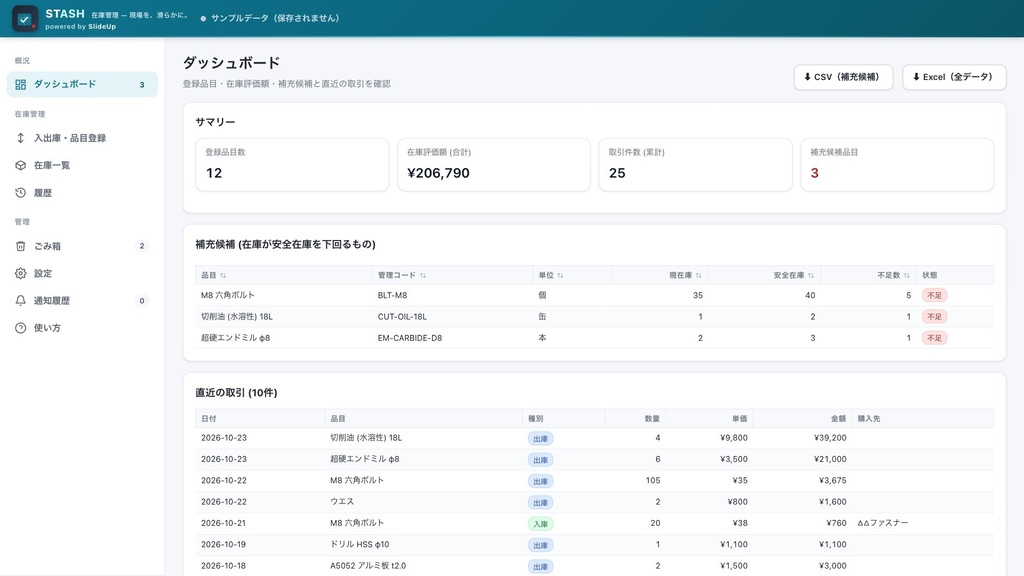Click management code EM-CARBIDE-D8
The width and height of the screenshot is (1024, 576).
click(x=409, y=338)
